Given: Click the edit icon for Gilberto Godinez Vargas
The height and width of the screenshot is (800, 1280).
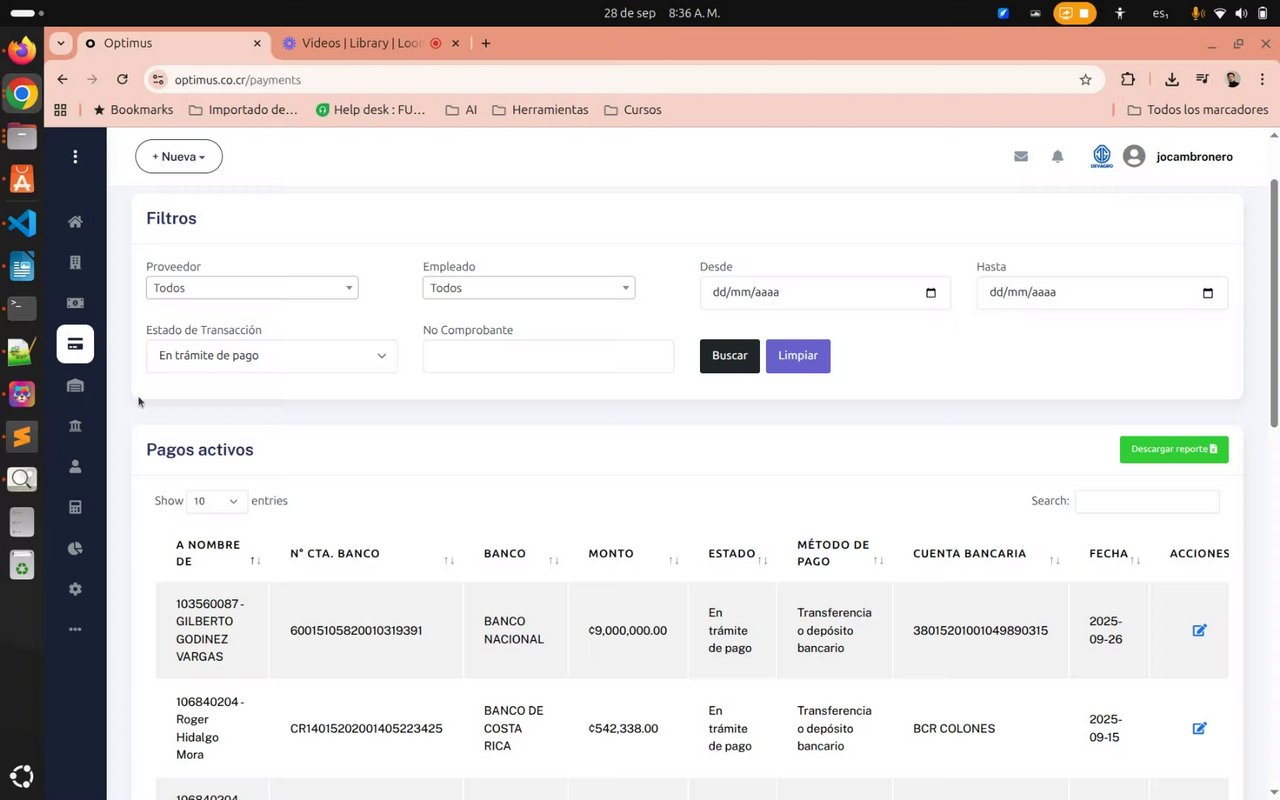Looking at the screenshot, I should click(1199, 630).
